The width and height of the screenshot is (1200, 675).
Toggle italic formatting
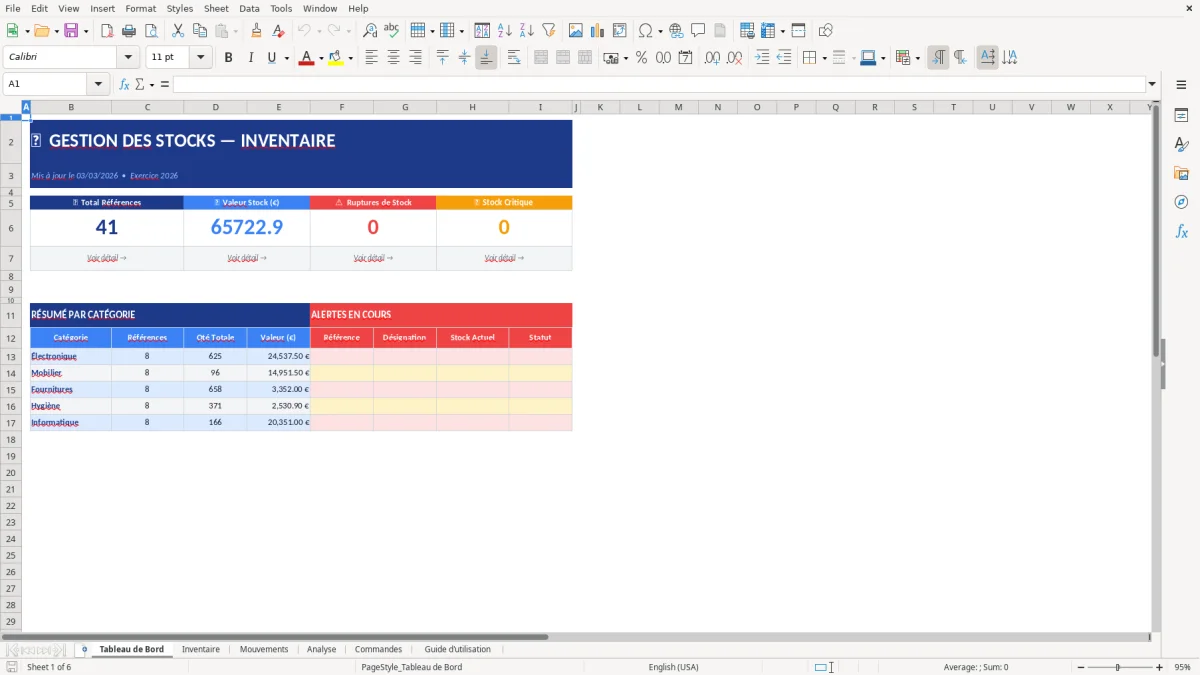(248, 57)
